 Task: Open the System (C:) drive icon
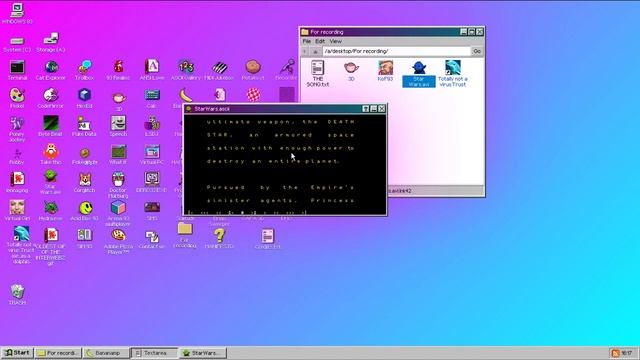[x=17, y=44]
